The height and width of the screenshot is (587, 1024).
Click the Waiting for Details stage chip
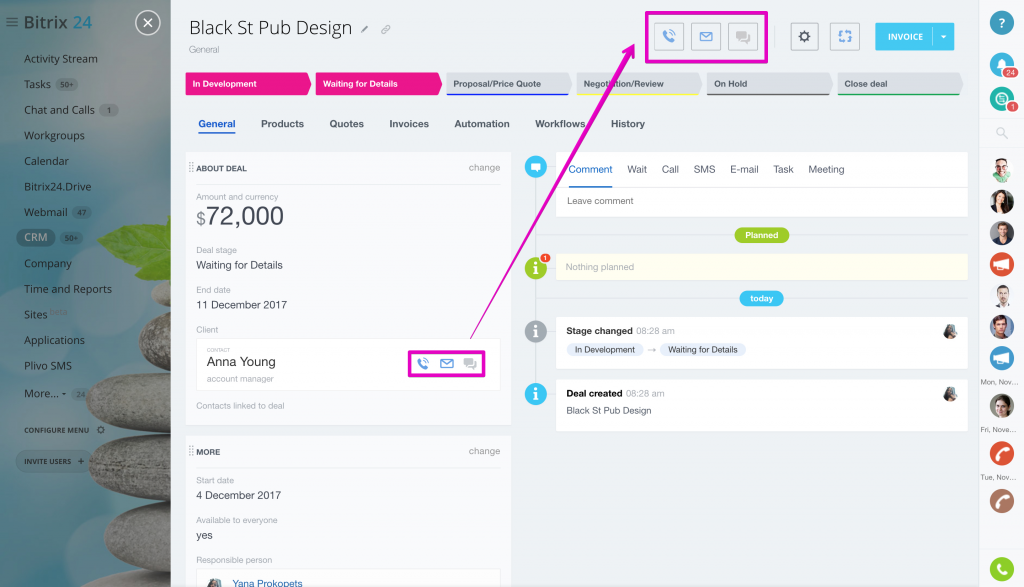[x=703, y=350]
